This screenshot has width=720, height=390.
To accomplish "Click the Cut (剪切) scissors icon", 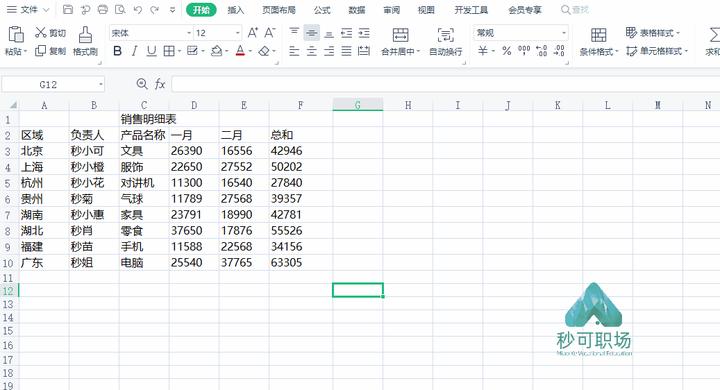I will [41, 32].
